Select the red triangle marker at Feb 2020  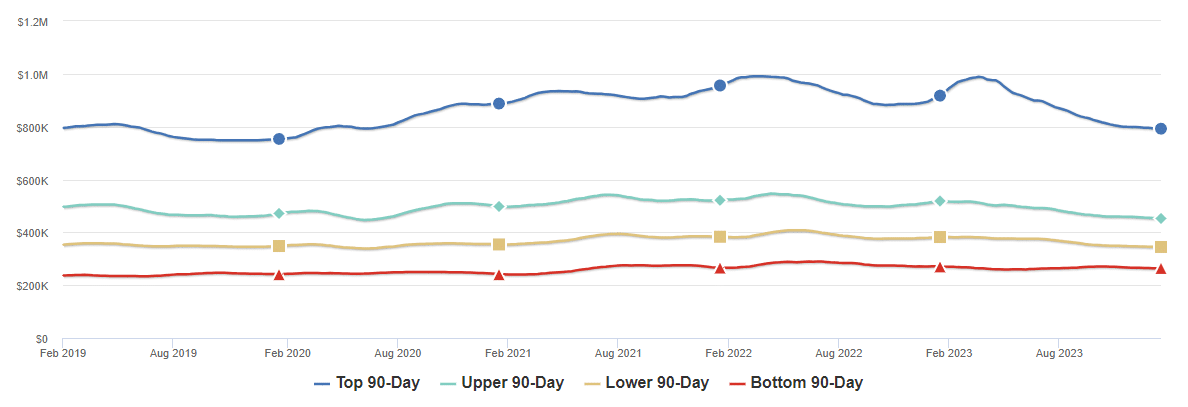click(279, 274)
